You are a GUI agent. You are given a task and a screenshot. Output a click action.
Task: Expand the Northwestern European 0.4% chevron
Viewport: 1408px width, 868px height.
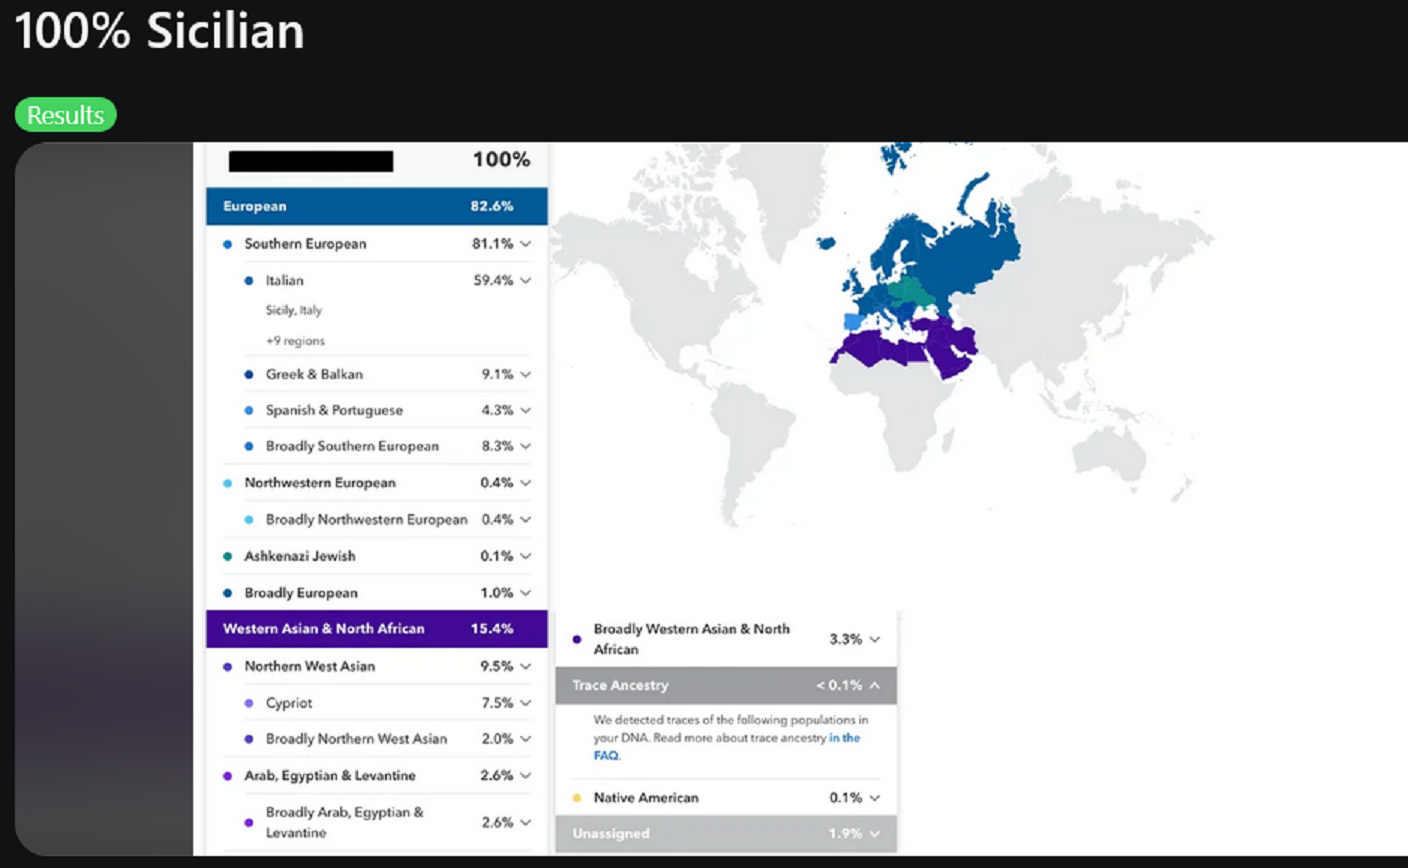tap(526, 483)
